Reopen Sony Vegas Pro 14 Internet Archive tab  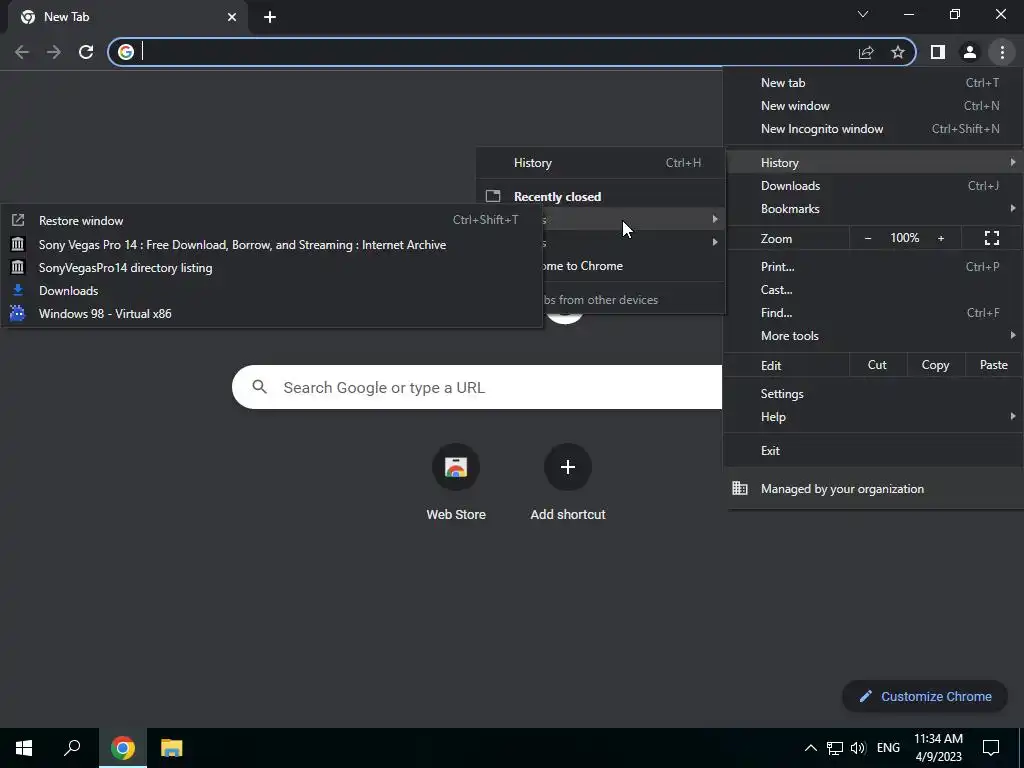272,245
